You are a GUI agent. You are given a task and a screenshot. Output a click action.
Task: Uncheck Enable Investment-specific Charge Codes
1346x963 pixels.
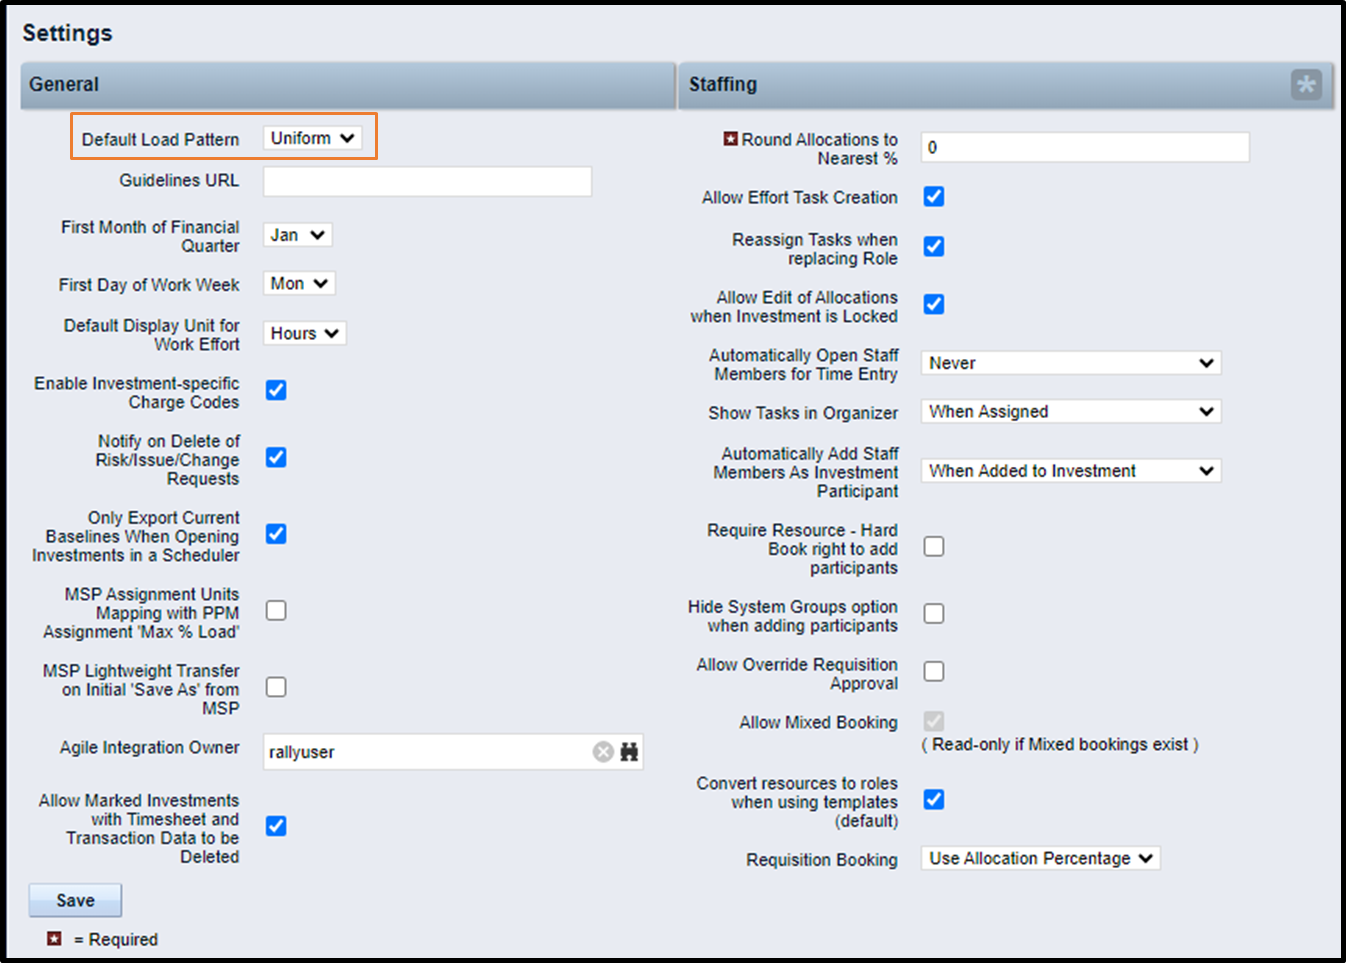[x=276, y=390]
